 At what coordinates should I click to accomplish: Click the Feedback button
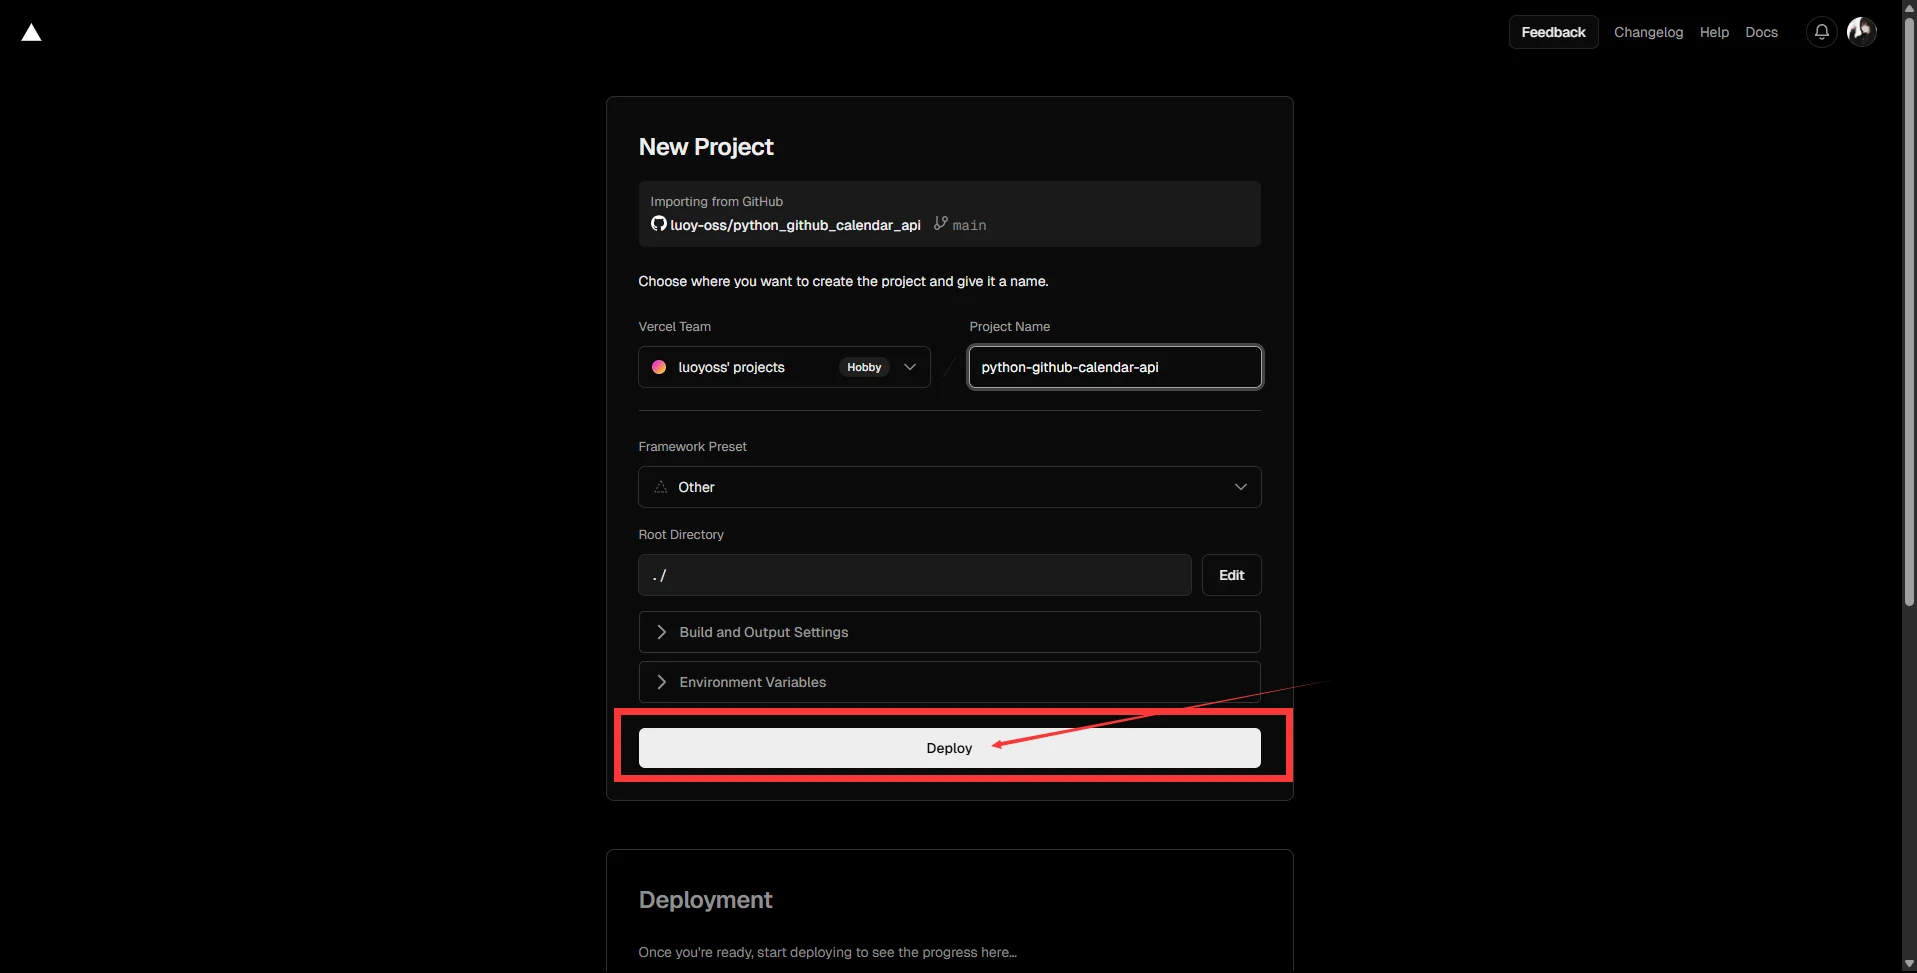pos(1553,32)
